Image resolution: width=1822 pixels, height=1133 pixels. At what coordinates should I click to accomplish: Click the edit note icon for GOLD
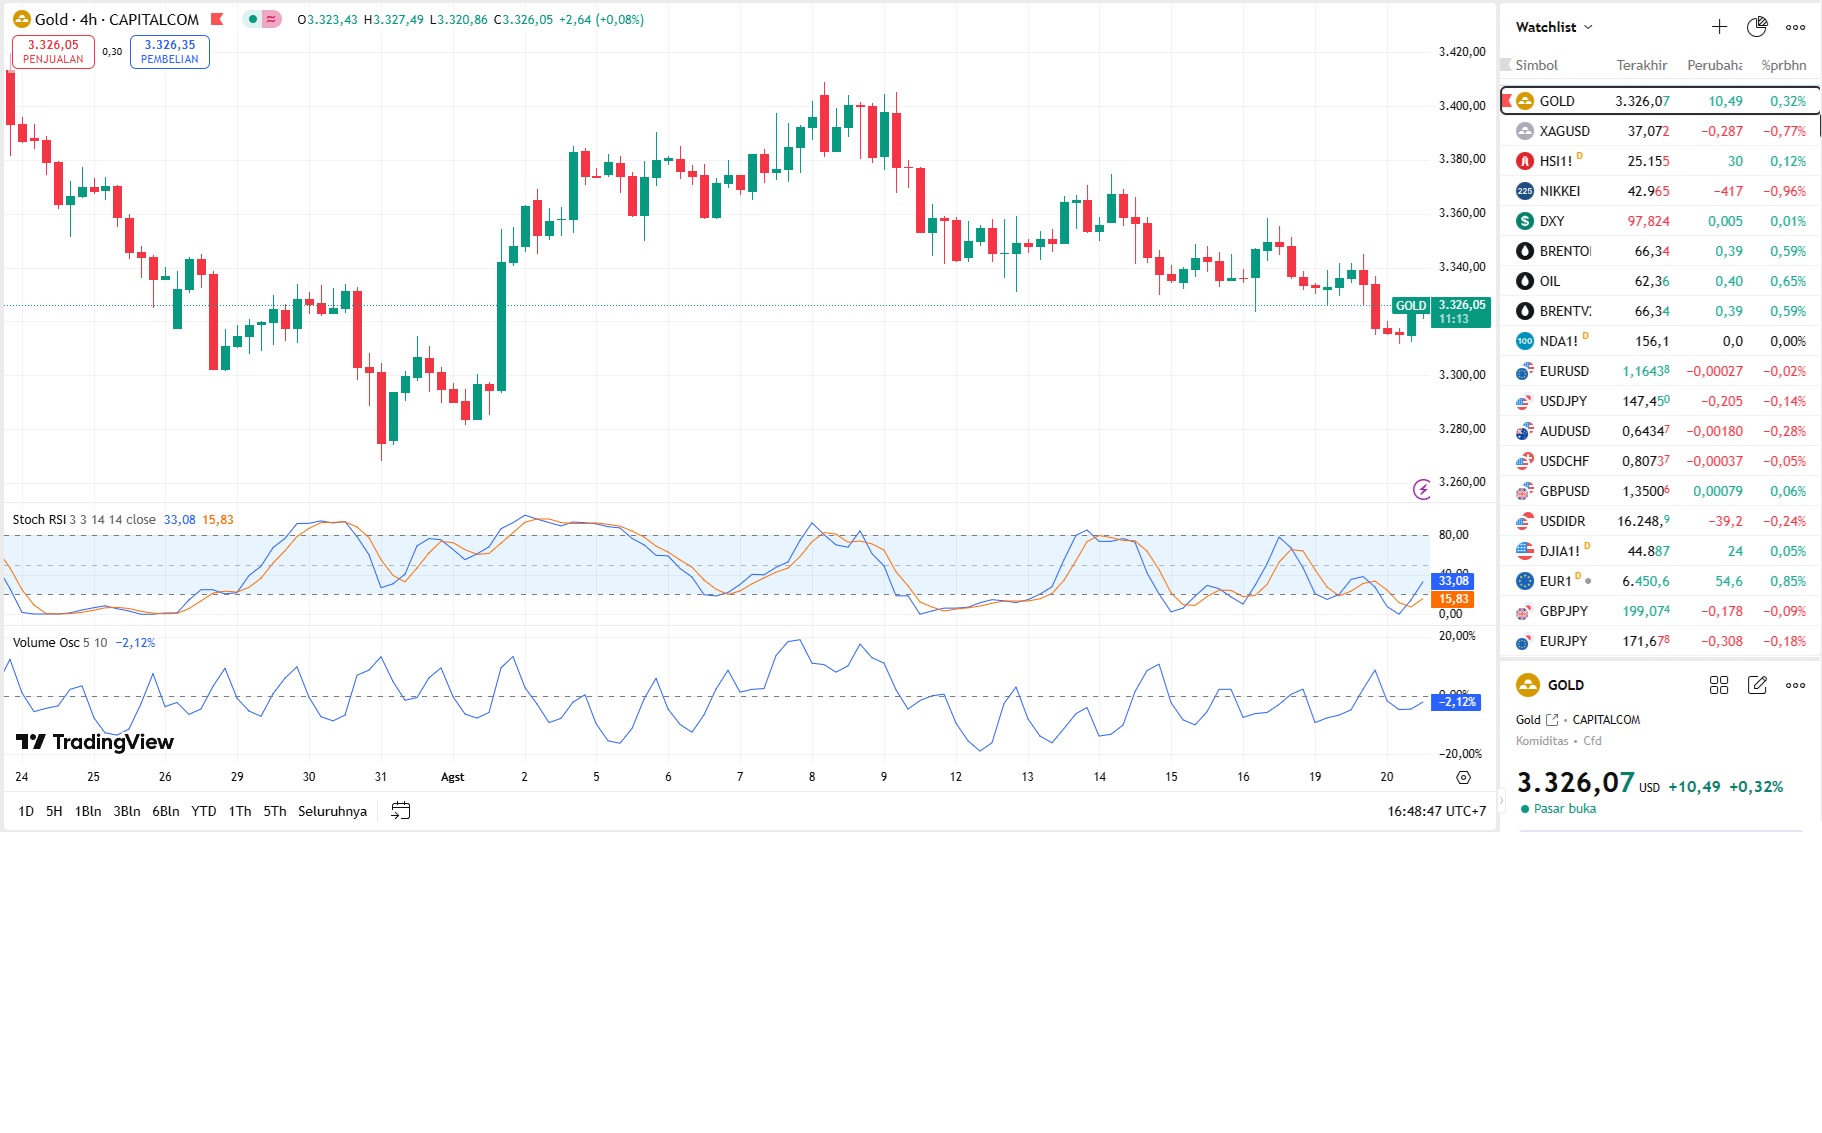(1757, 685)
